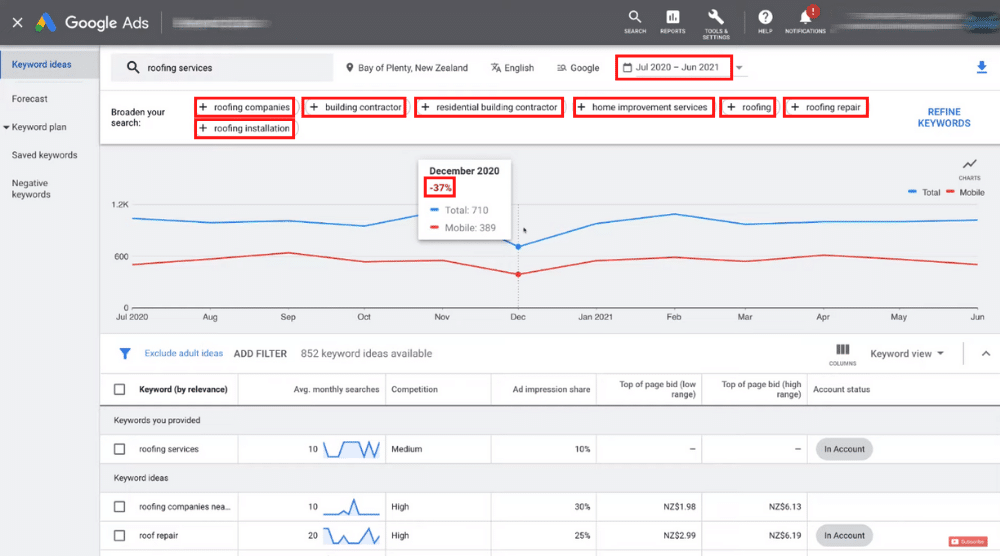Collapse the chart with the up chevron
Image resolution: width=1000 pixels, height=556 pixels.
[986, 353]
